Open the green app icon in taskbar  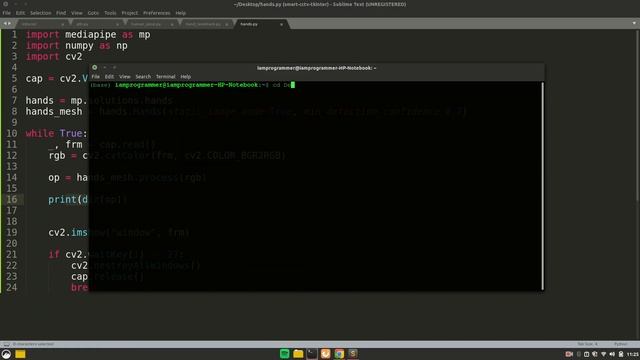[x=284, y=354]
